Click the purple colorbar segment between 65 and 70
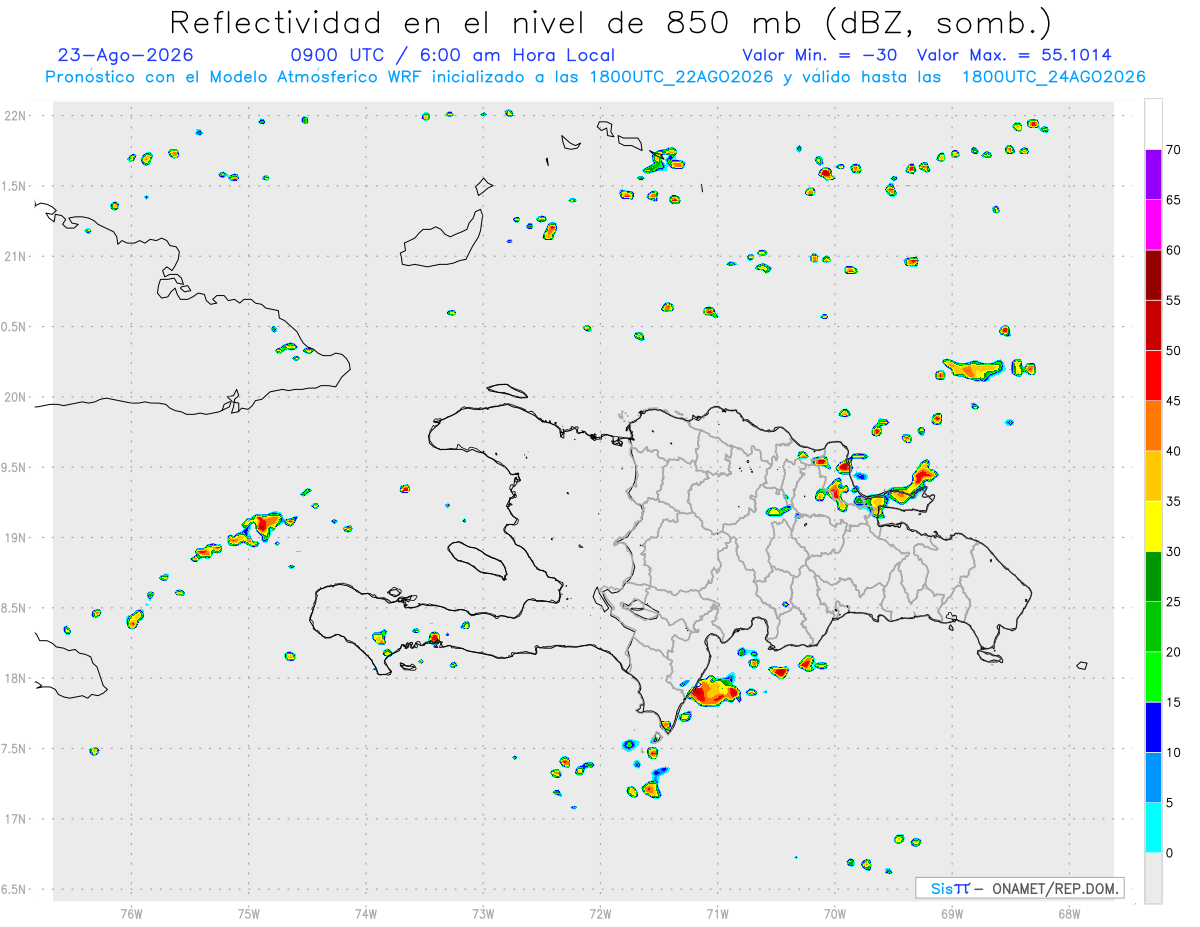 click(1153, 175)
